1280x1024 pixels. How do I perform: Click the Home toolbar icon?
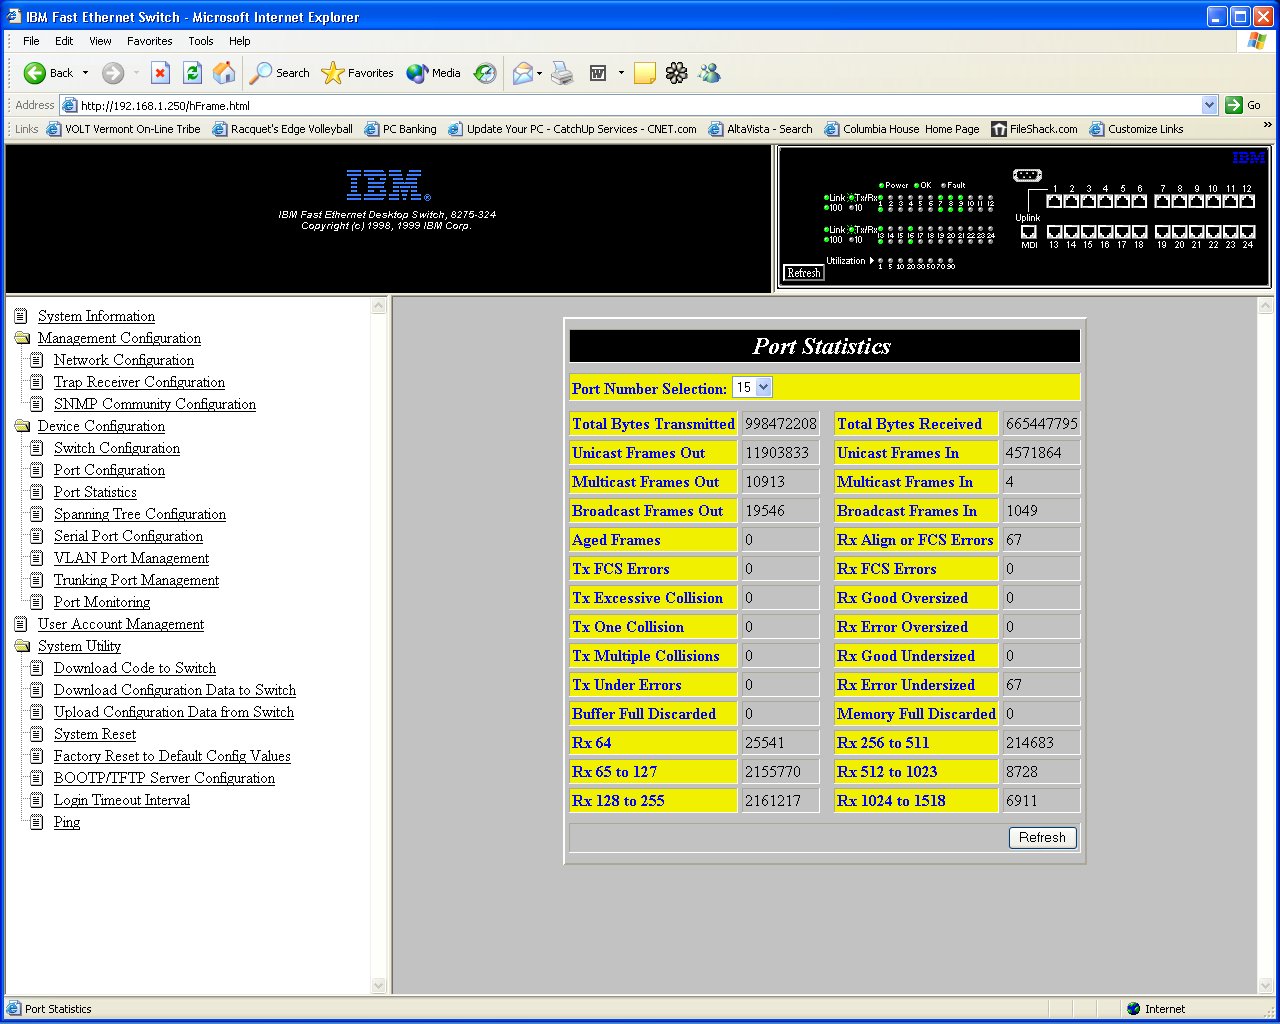point(225,73)
